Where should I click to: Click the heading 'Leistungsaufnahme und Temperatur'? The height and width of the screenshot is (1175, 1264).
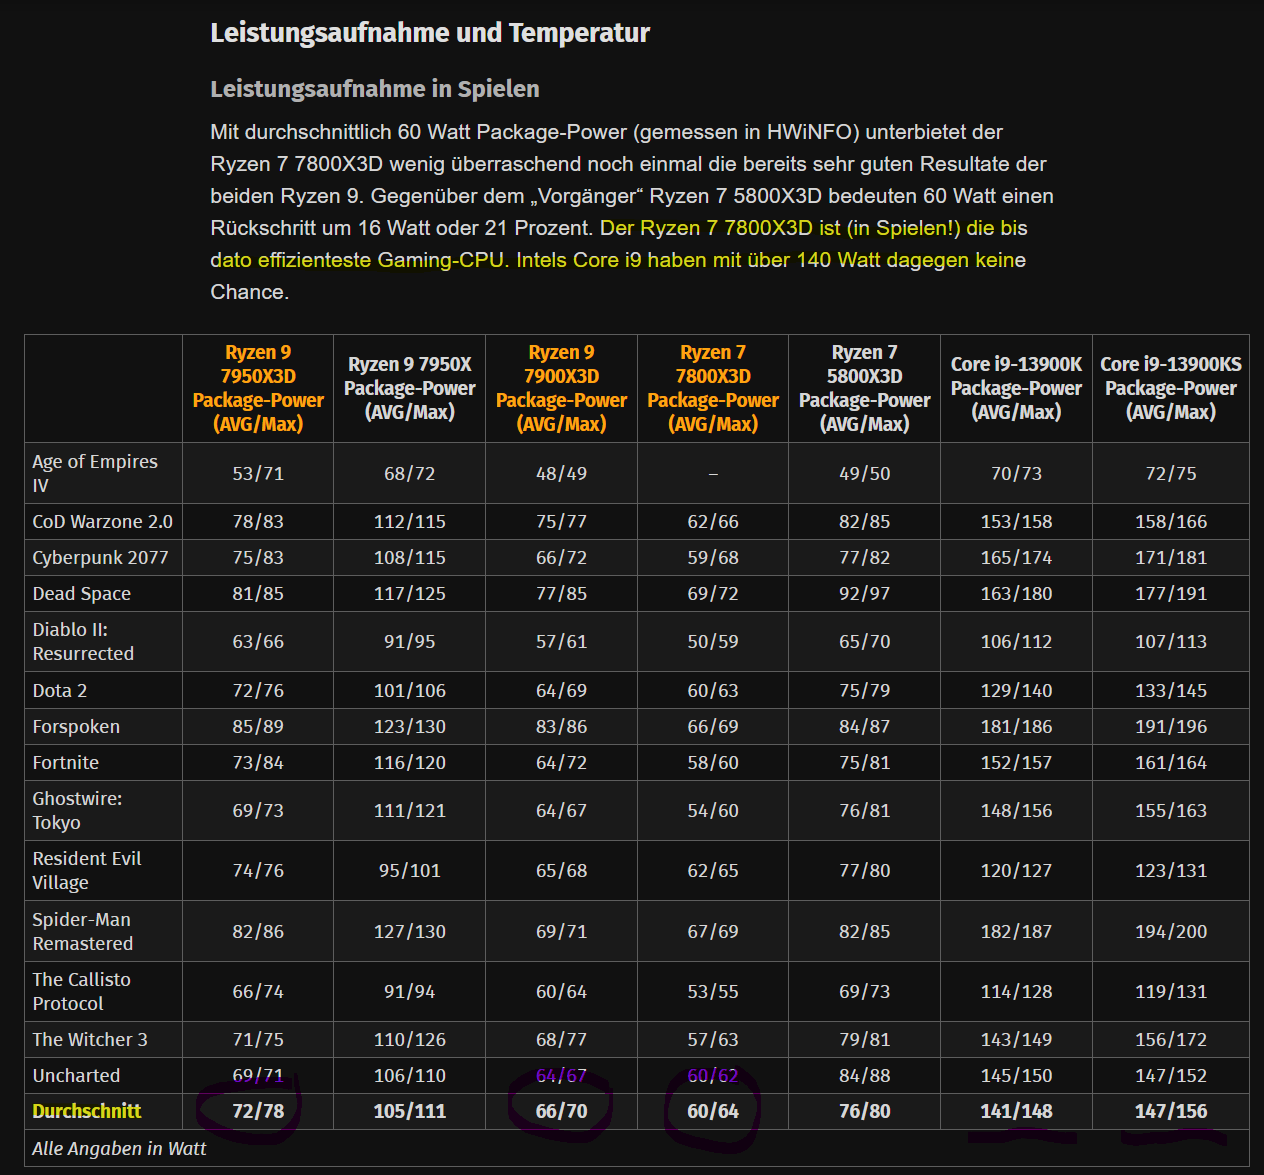430,33
